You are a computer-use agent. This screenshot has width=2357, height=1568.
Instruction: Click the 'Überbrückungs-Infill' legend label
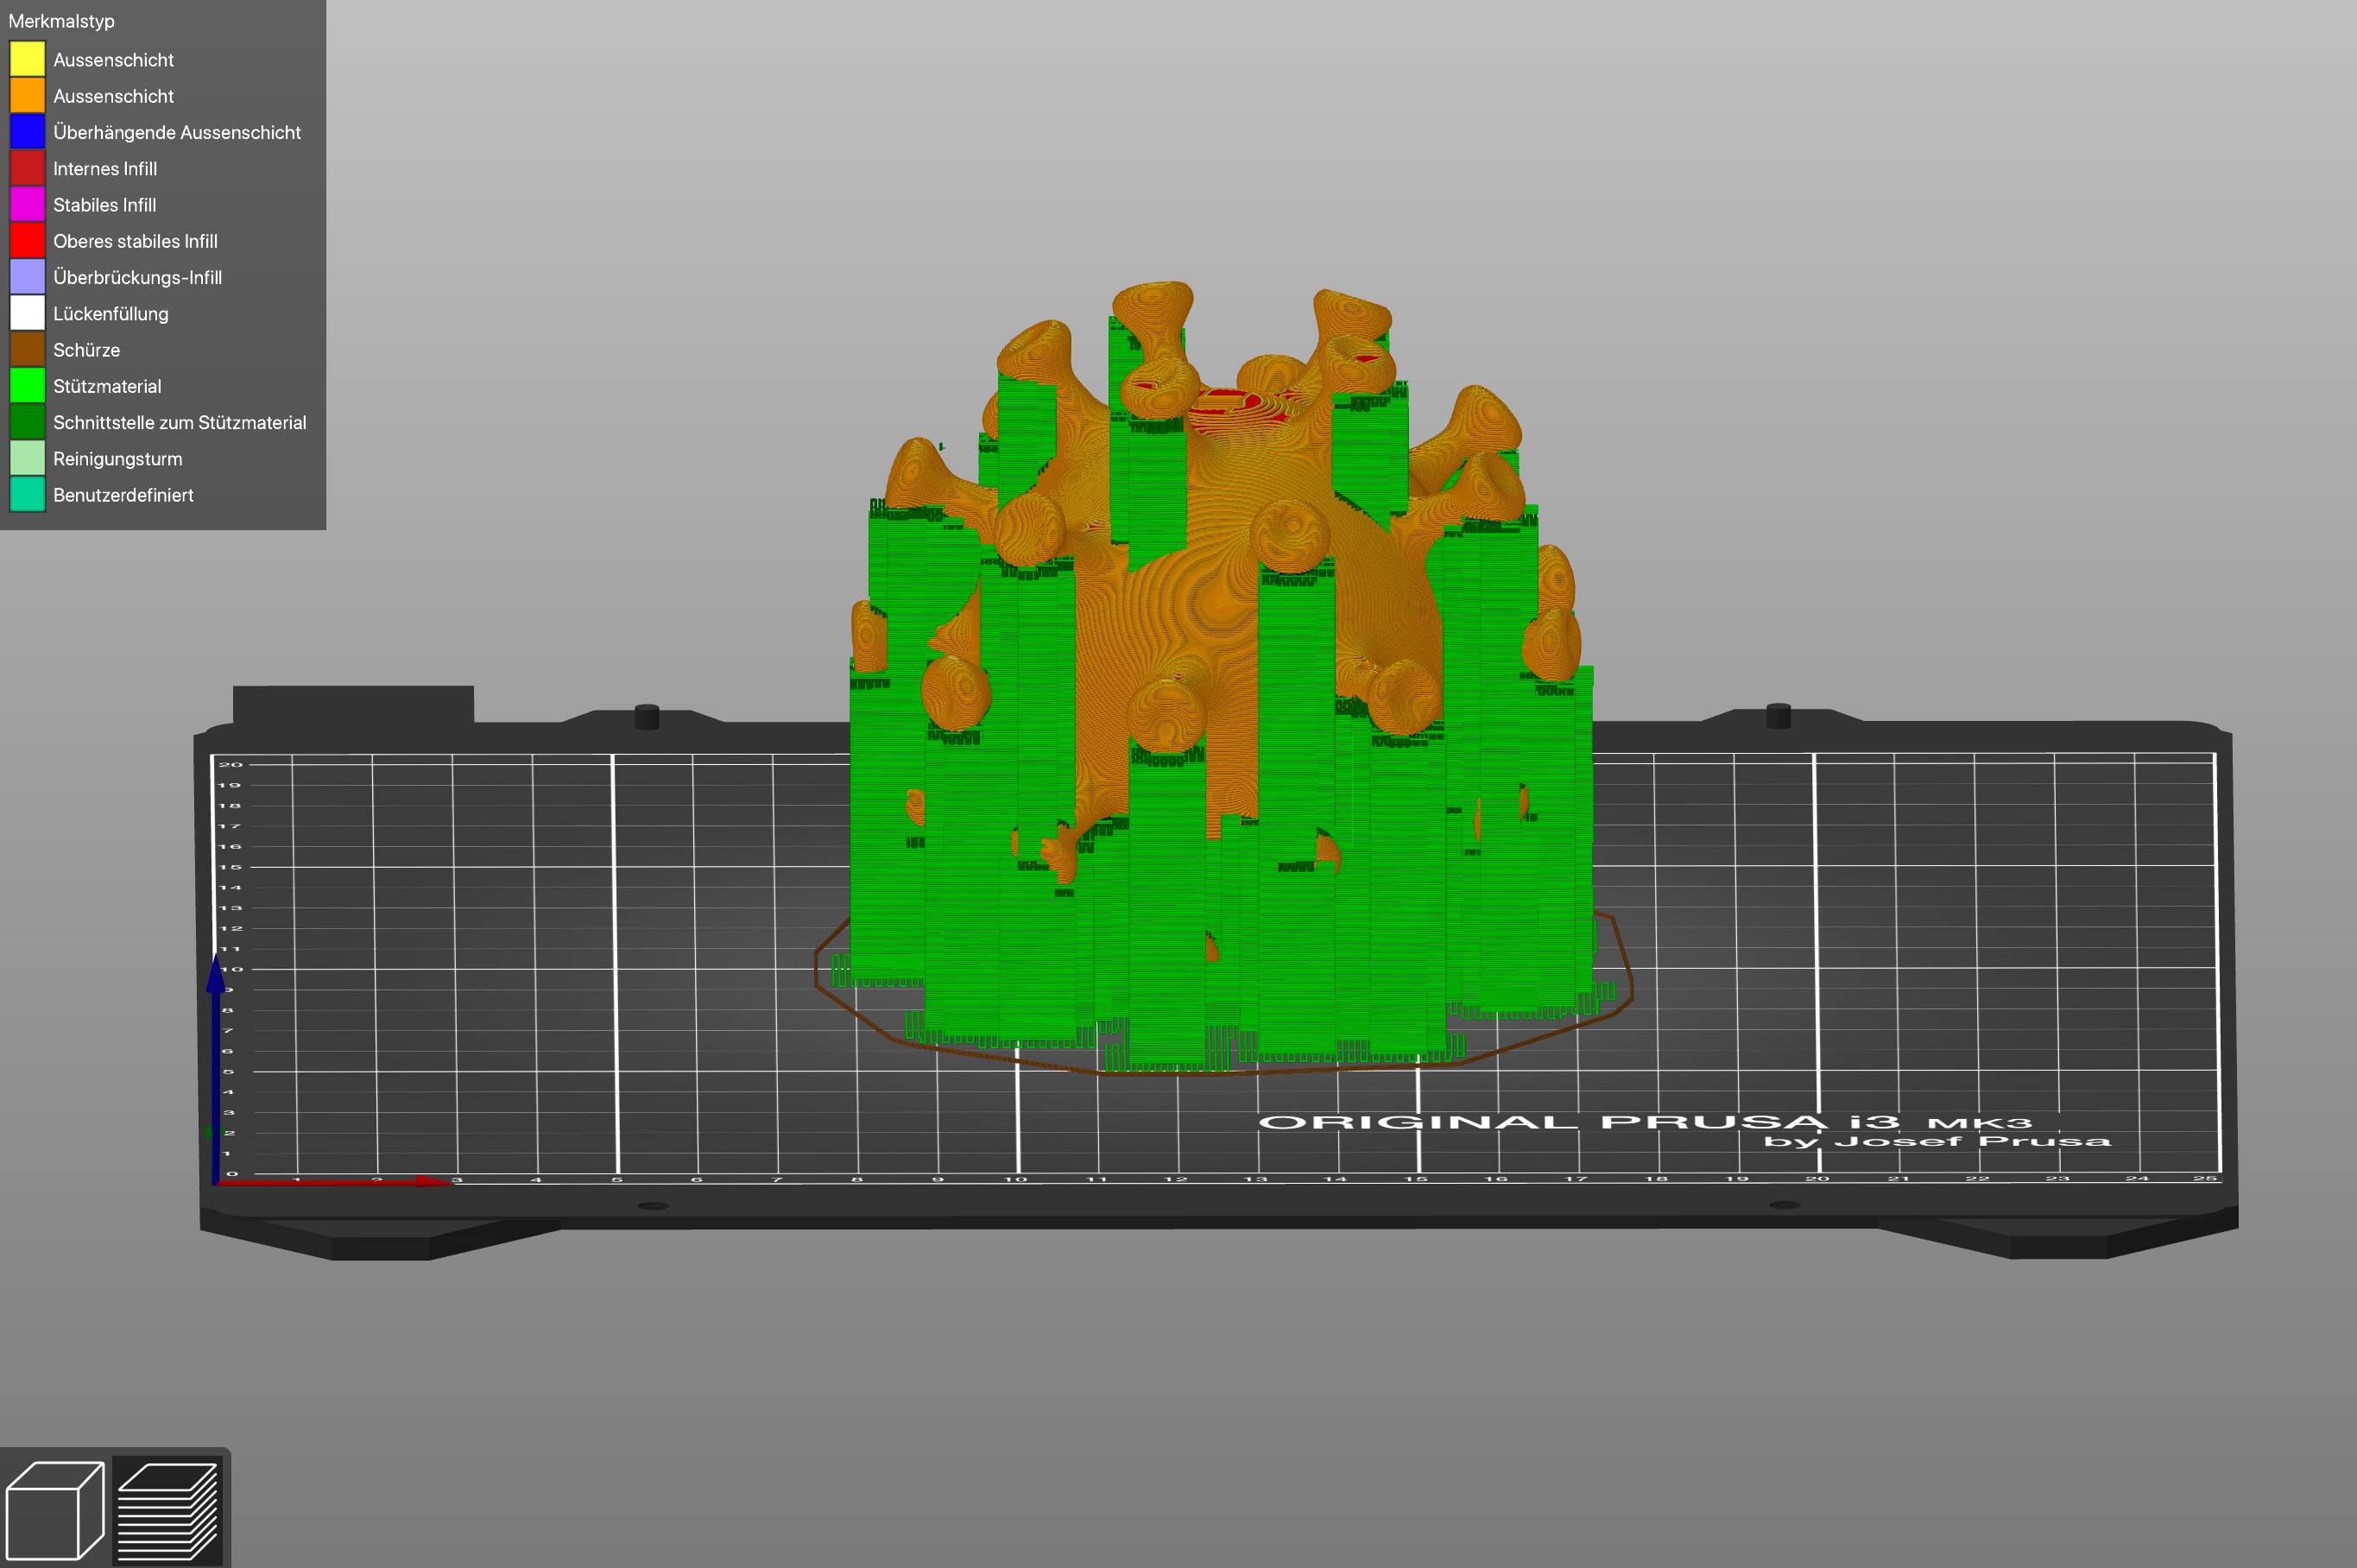tap(137, 277)
